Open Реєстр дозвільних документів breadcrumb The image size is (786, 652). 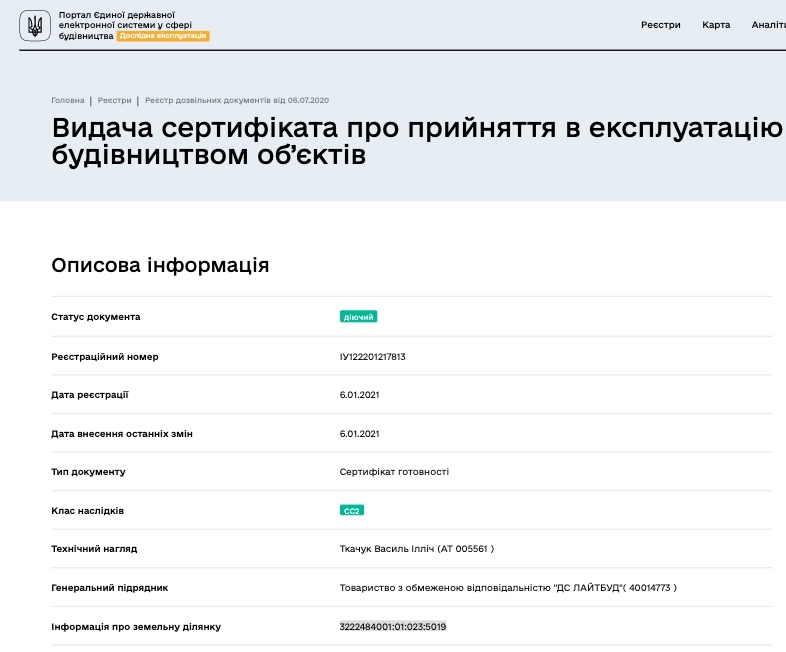pos(237,100)
